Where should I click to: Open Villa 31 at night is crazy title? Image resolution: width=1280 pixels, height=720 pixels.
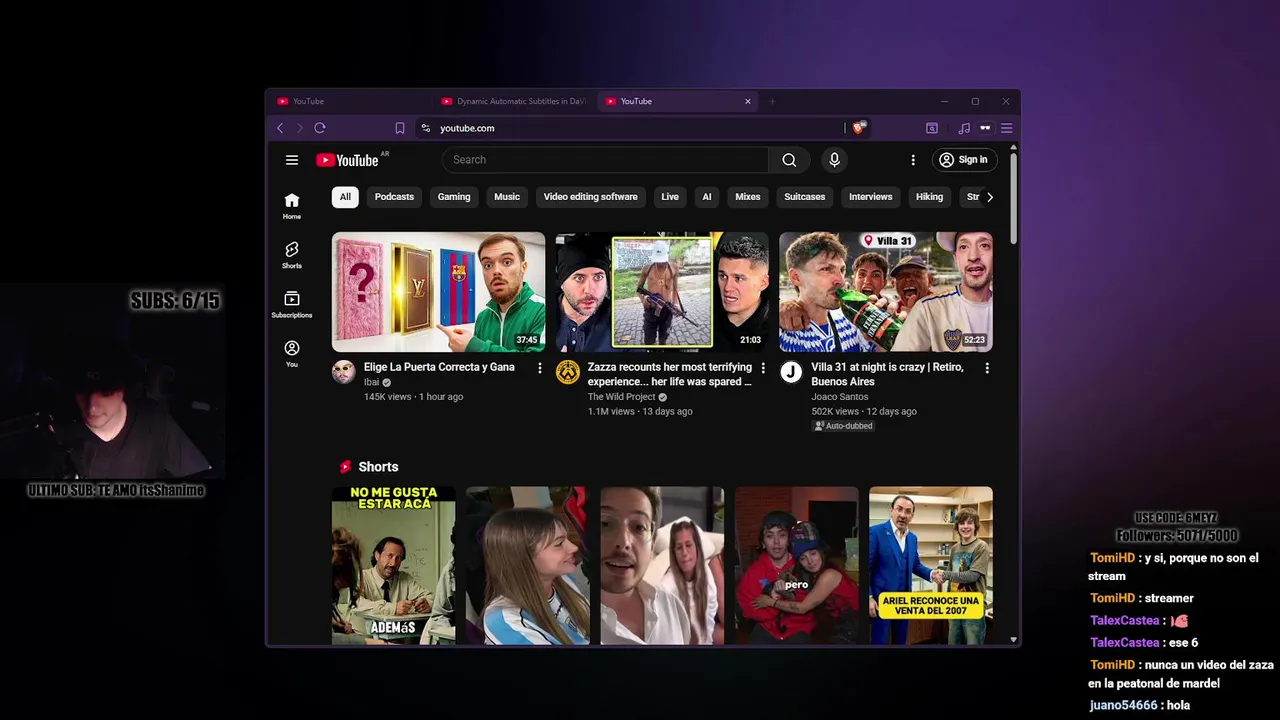pyautogui.click(x=887, y=374)
